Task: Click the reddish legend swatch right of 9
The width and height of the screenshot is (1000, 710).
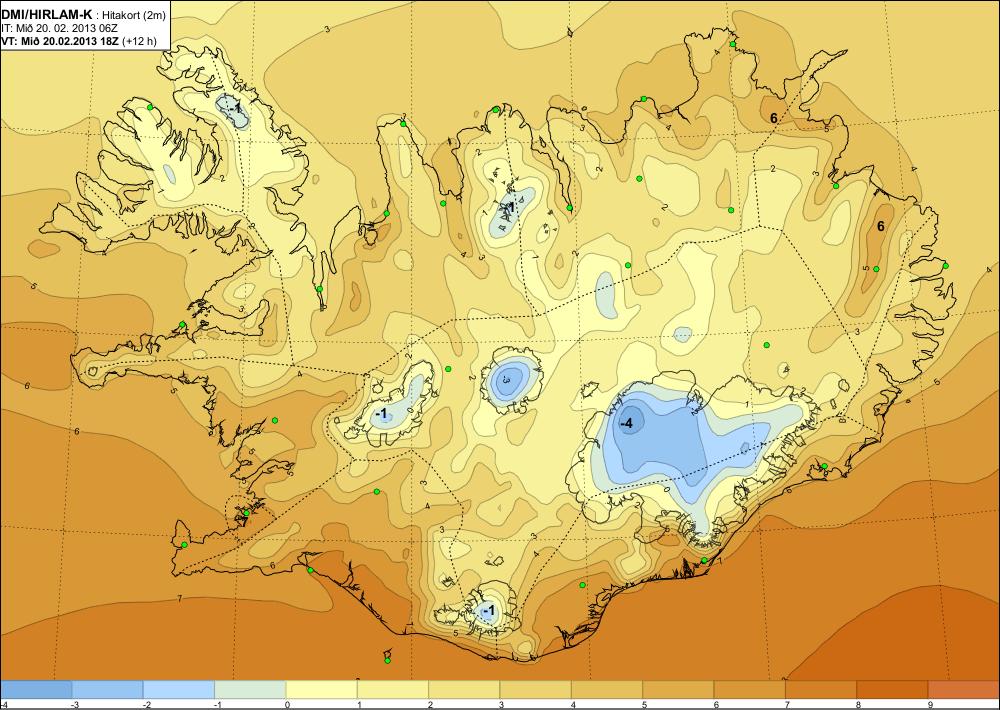Action: [964, 690]
